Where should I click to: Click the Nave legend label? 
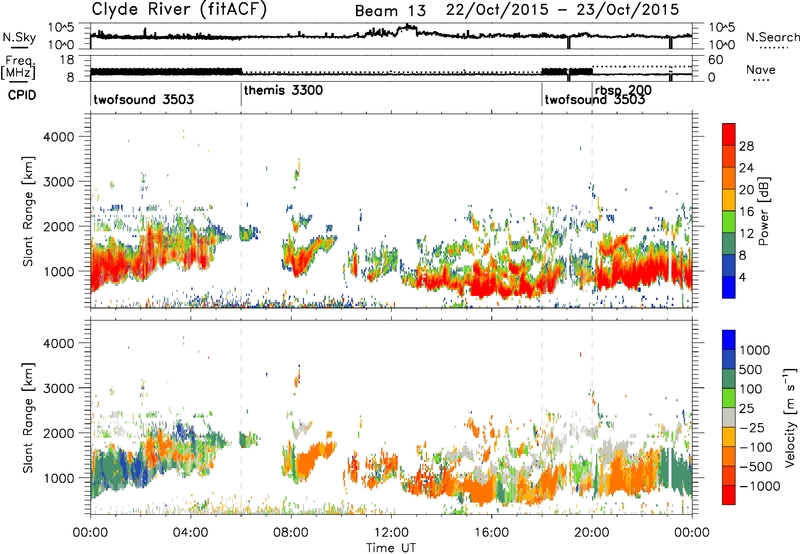coord(761,70)
